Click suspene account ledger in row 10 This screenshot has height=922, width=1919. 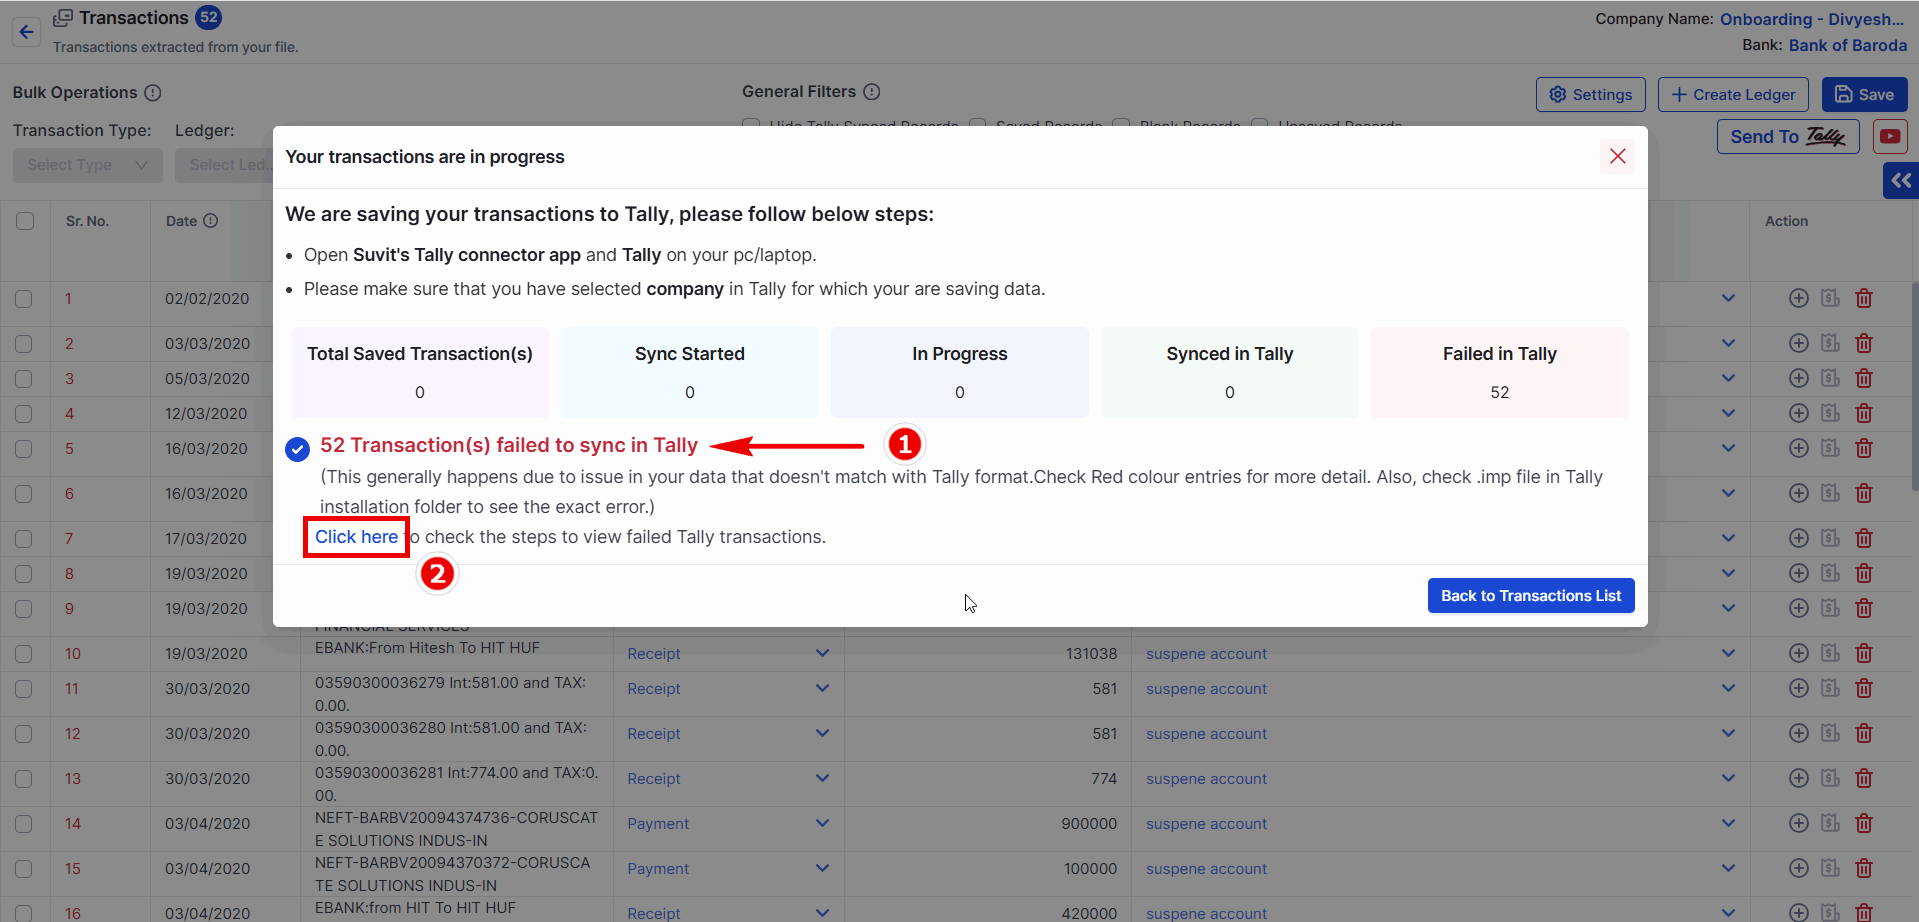coord(1206,654)
